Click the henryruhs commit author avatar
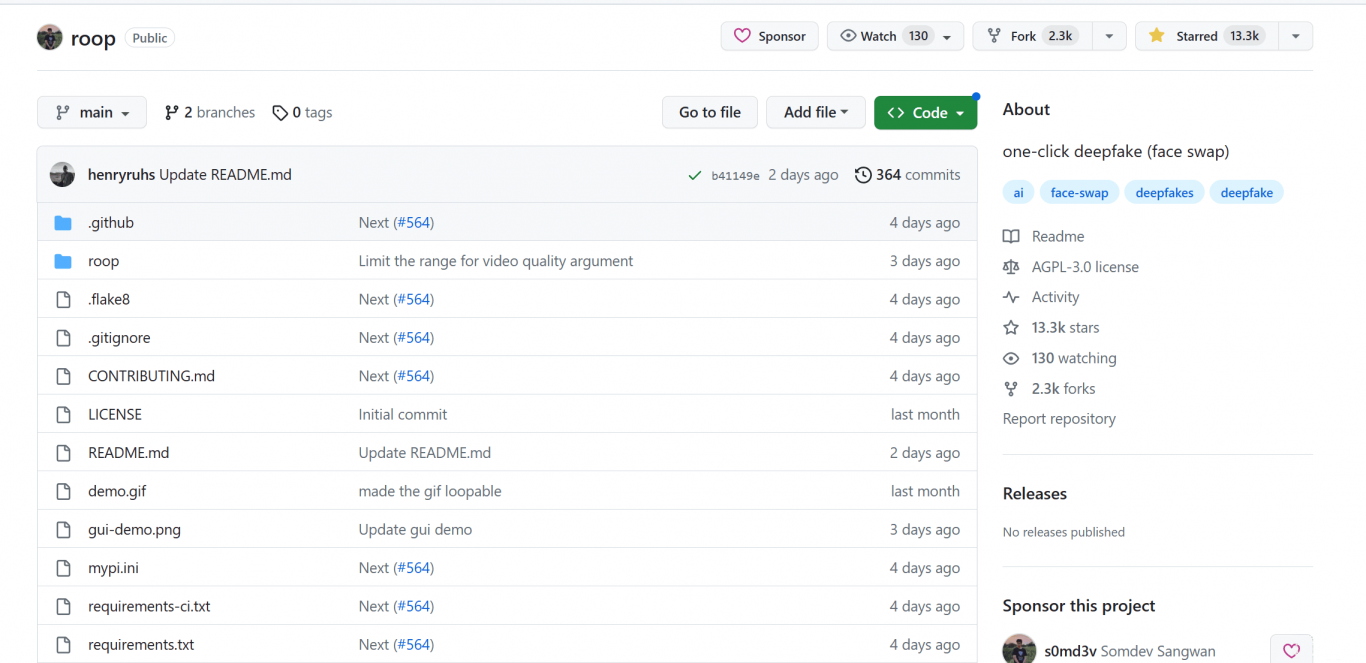Viewport: 1366px width, 663px height. tap(62, 175)
